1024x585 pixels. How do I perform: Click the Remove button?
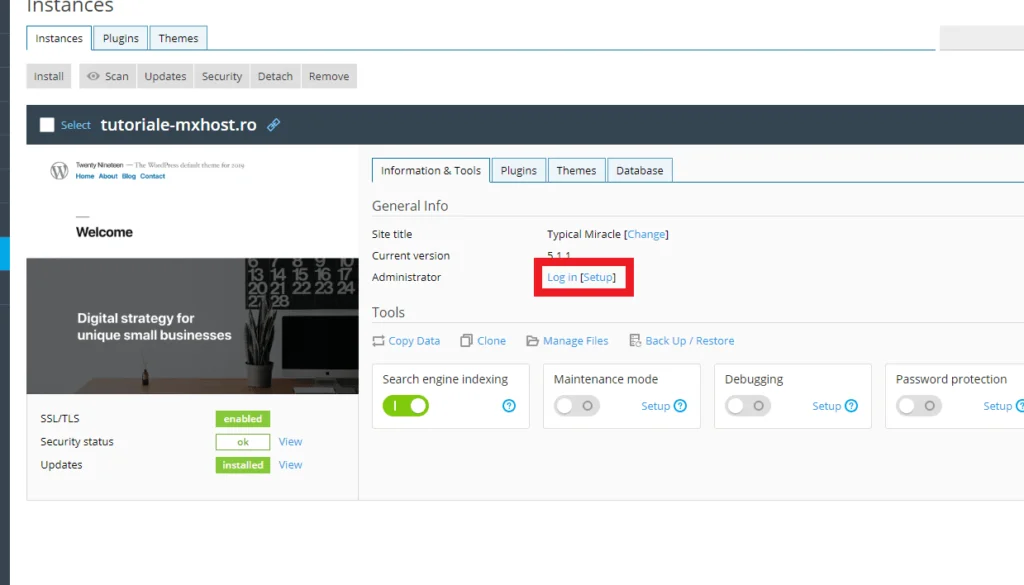pos(329,76)
